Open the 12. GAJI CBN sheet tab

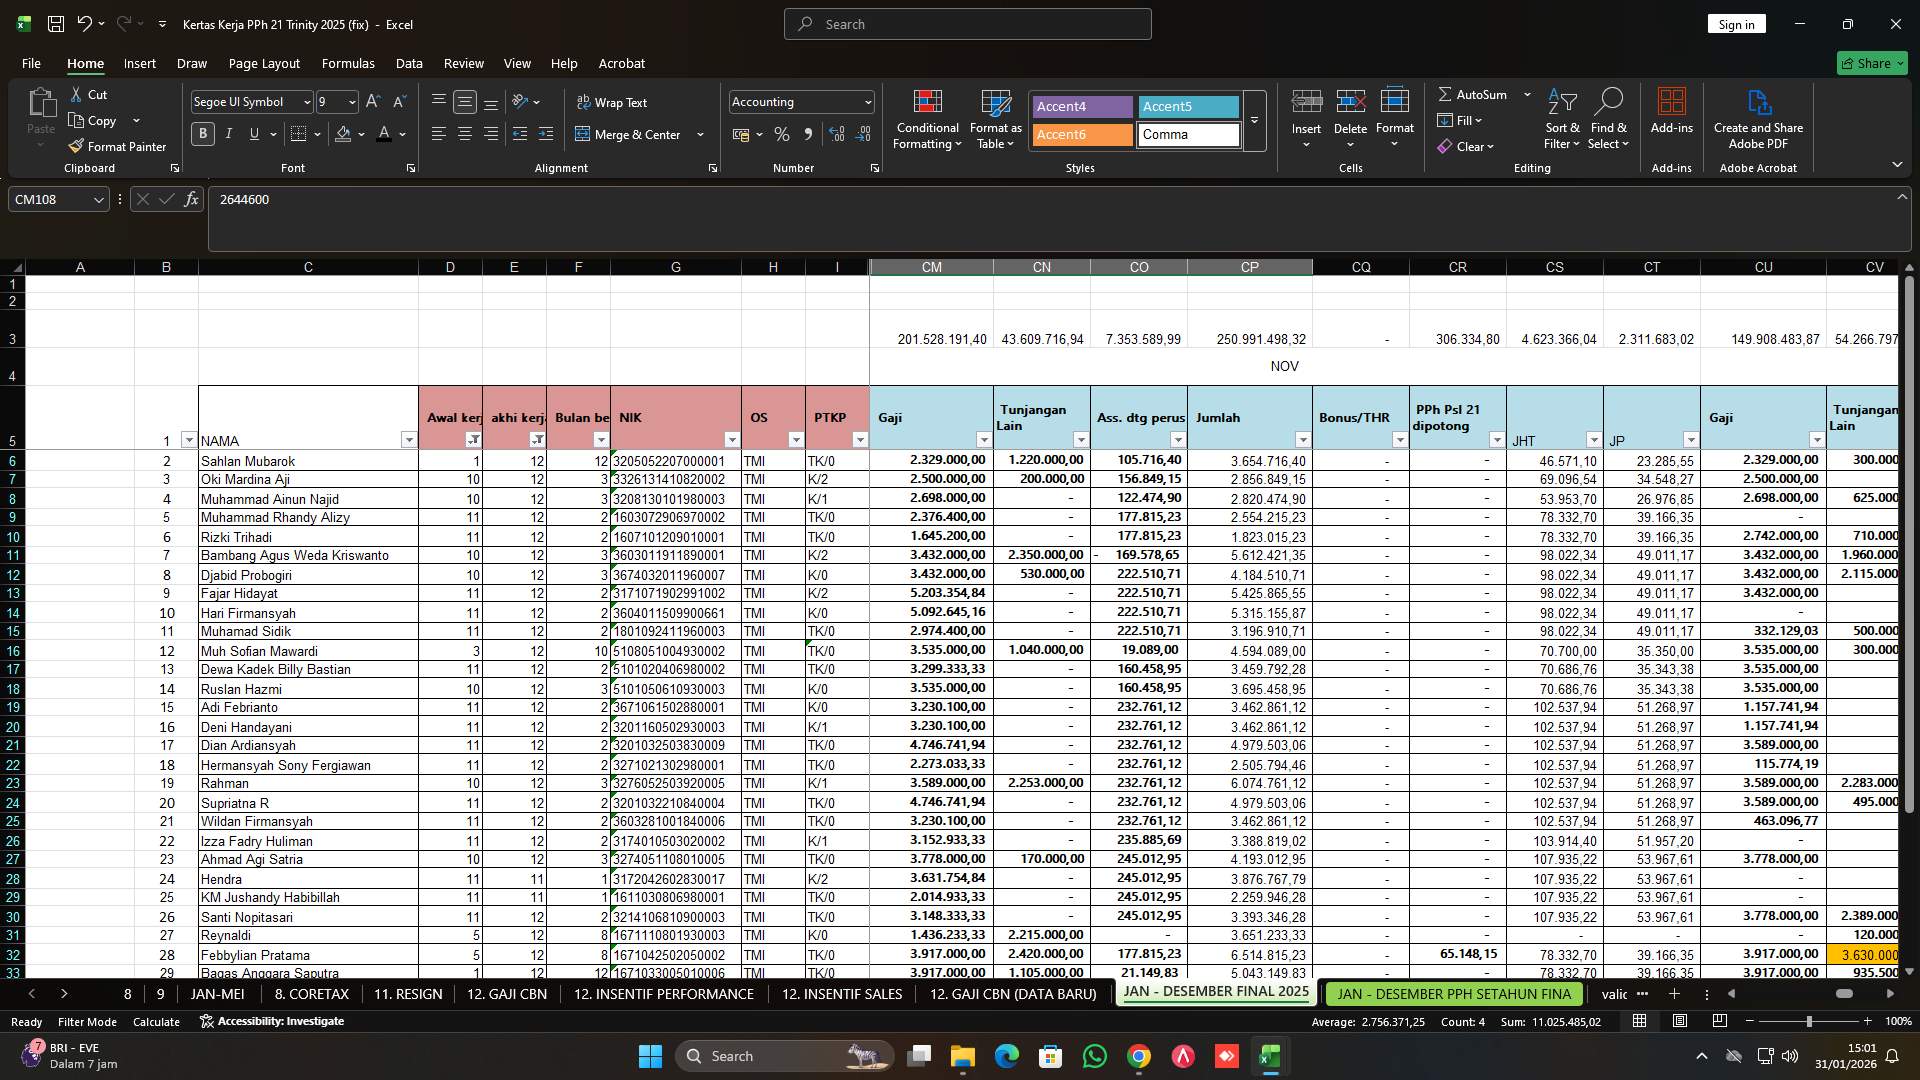coord(506,994)
